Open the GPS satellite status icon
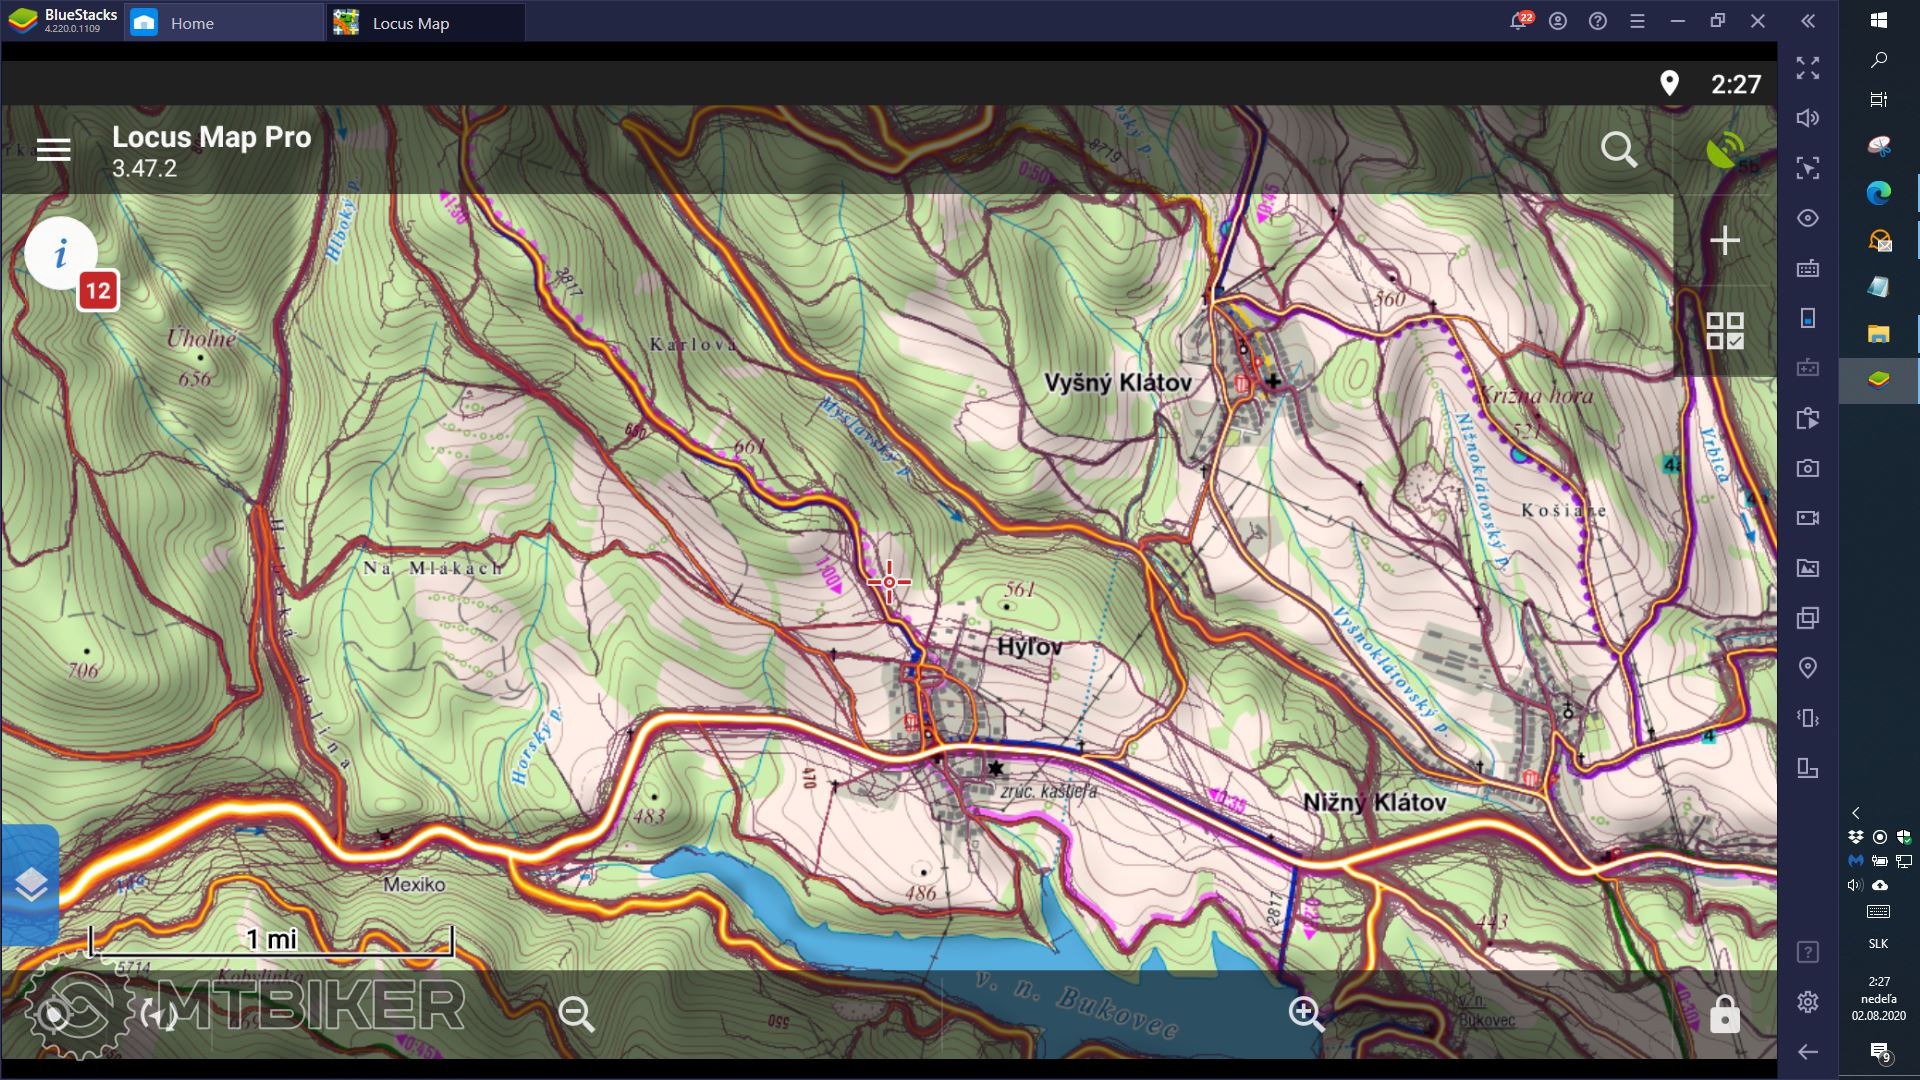This screenshot has height=1080, width=1920. point(1724,151)
